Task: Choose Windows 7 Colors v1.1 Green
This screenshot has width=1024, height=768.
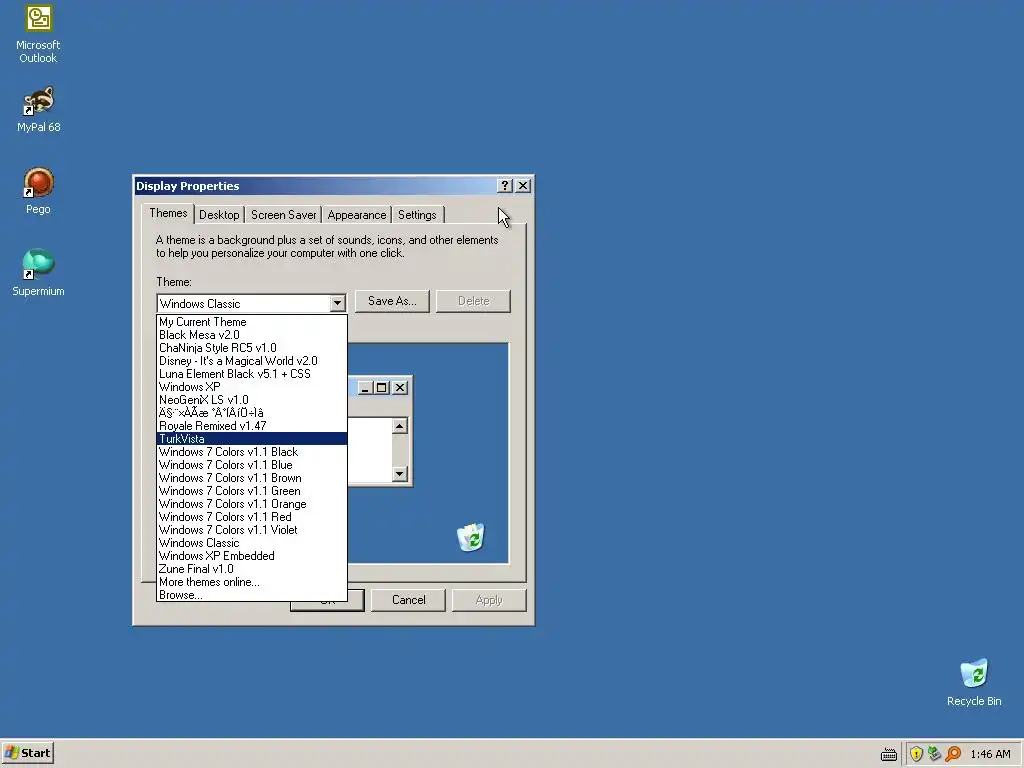Action: click(x=251, y=491)
